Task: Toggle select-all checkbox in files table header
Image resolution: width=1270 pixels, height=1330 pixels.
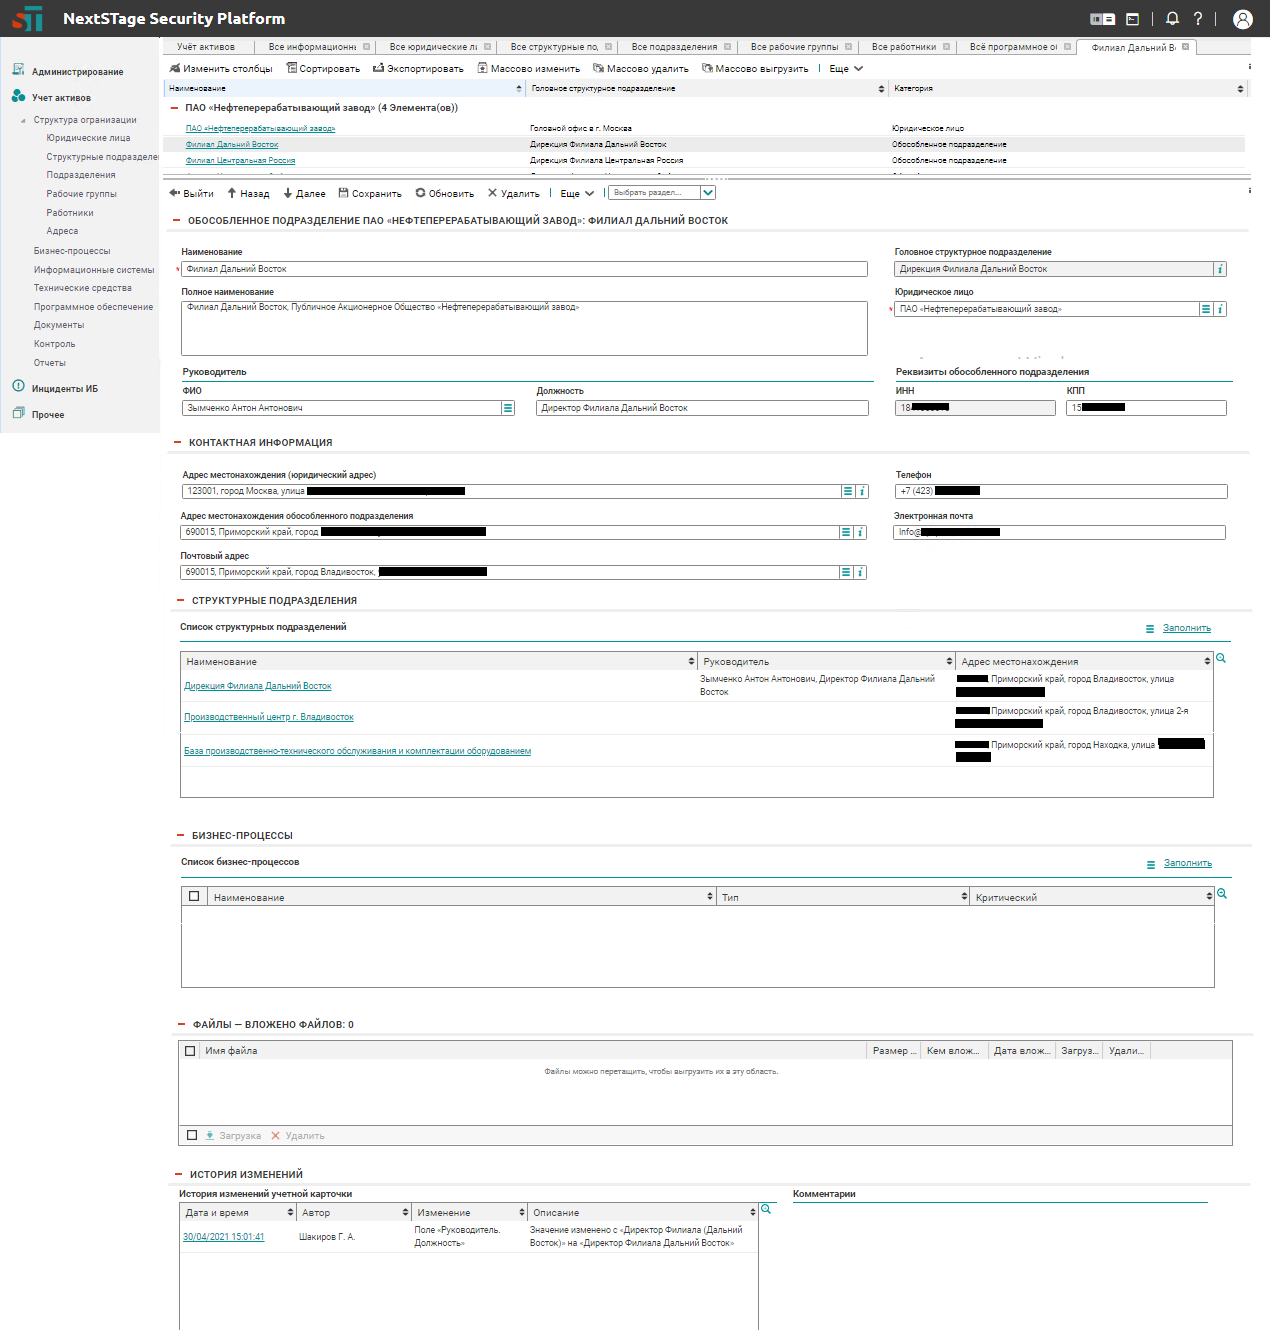Action: click(x=190, y=1051)
